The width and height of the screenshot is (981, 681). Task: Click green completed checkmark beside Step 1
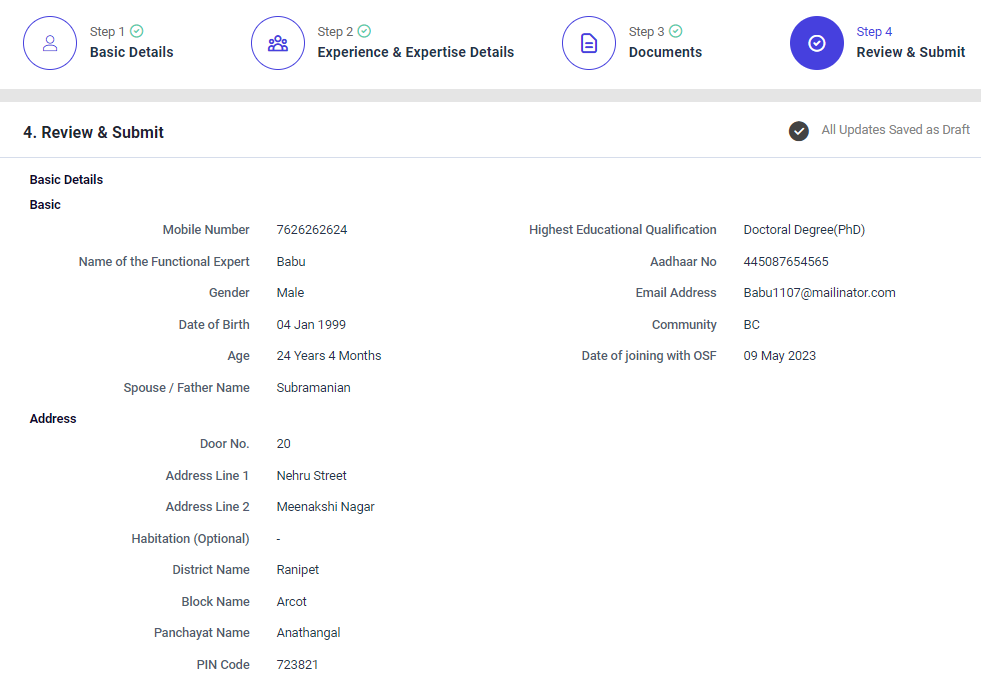137,32
